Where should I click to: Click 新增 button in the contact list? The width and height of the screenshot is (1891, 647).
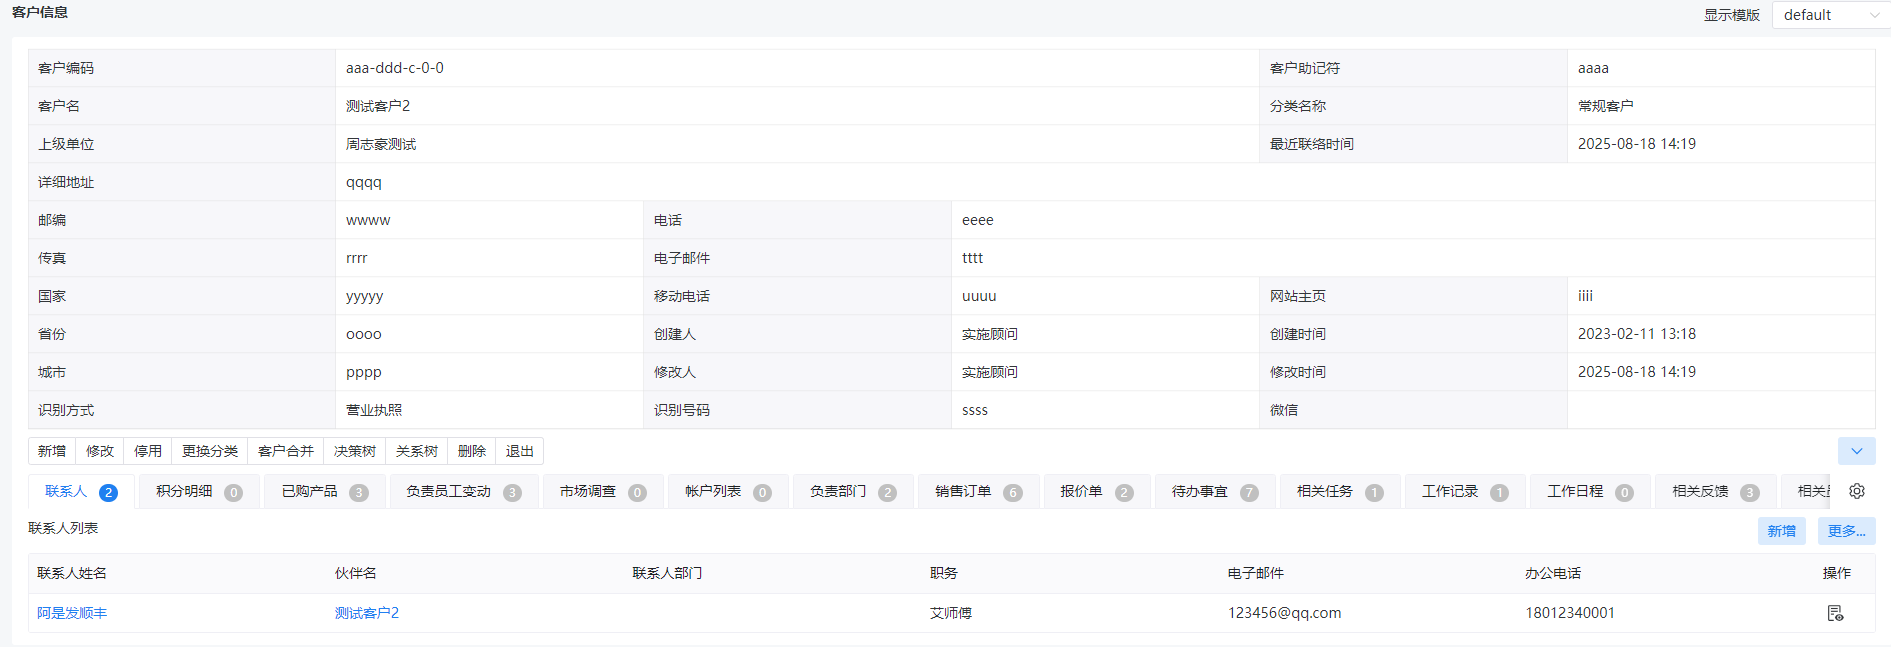click(1781, 531)
